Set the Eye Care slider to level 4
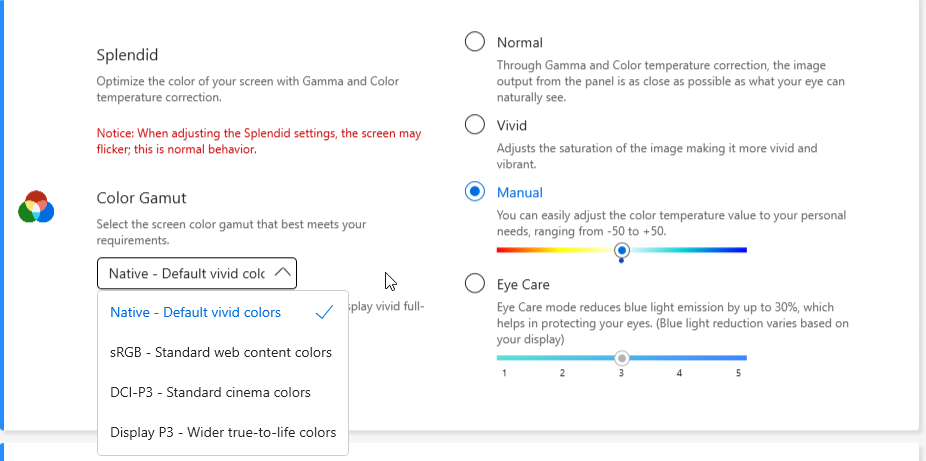The image size is (926, 461). [x=680, y=357]
